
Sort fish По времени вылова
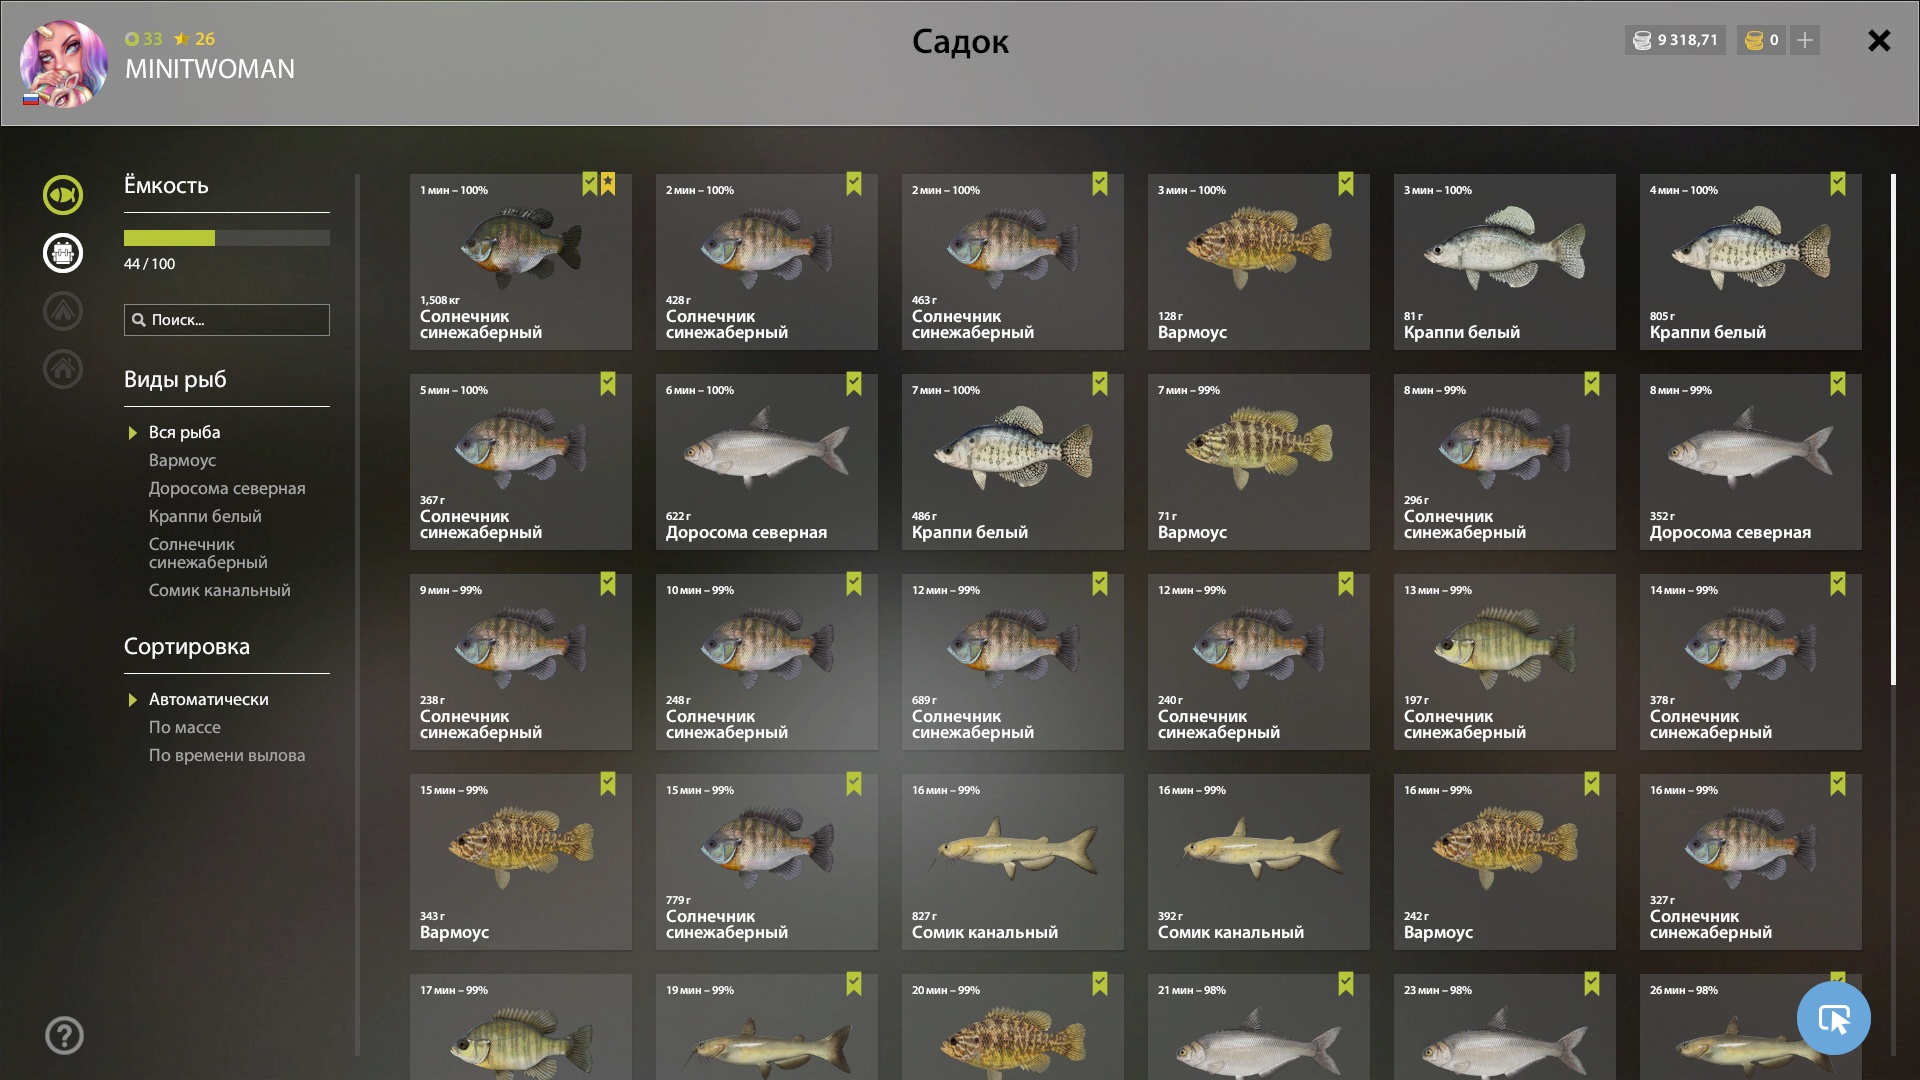(x=227, y=755)
